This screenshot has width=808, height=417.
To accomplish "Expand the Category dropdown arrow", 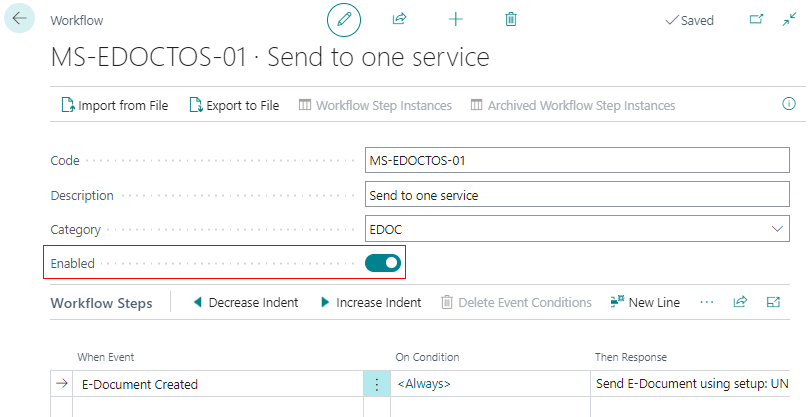I will point(778,229).
